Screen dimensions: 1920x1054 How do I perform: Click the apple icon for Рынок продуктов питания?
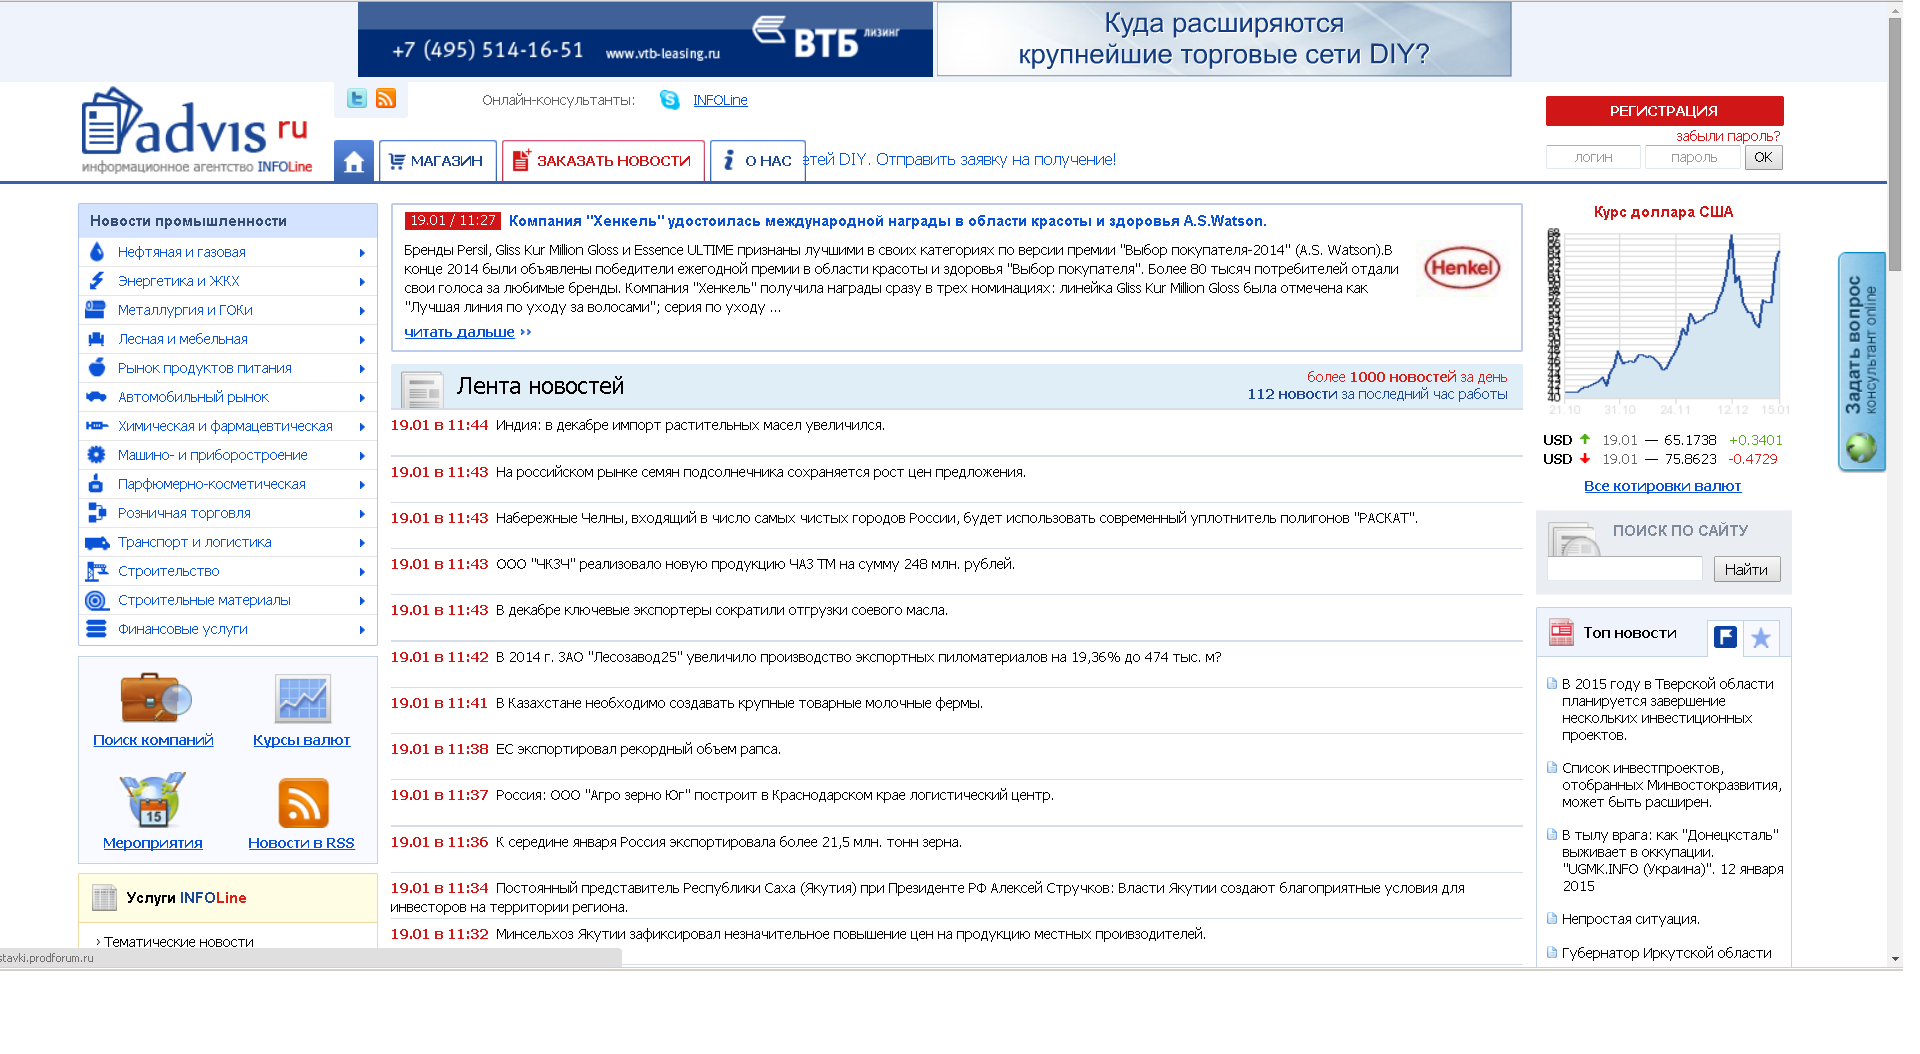[96, 368]
